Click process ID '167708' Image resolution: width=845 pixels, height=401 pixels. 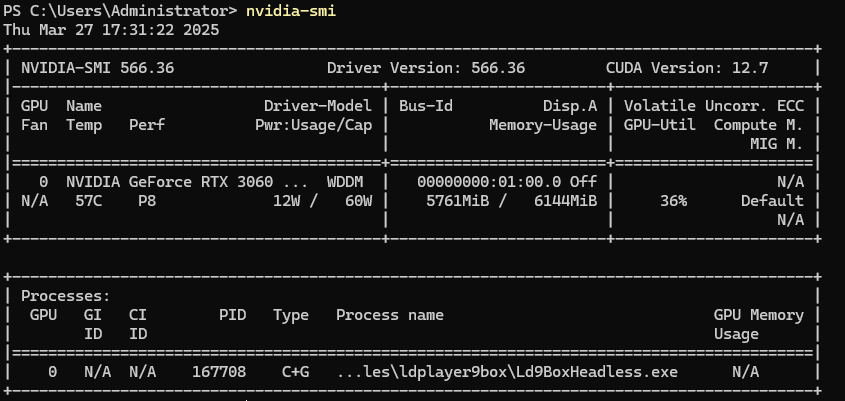(x=219, y=372)
